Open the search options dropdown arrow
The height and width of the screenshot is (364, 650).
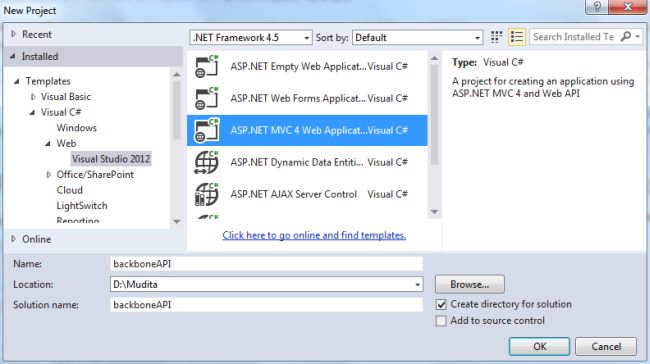(638, 36)
